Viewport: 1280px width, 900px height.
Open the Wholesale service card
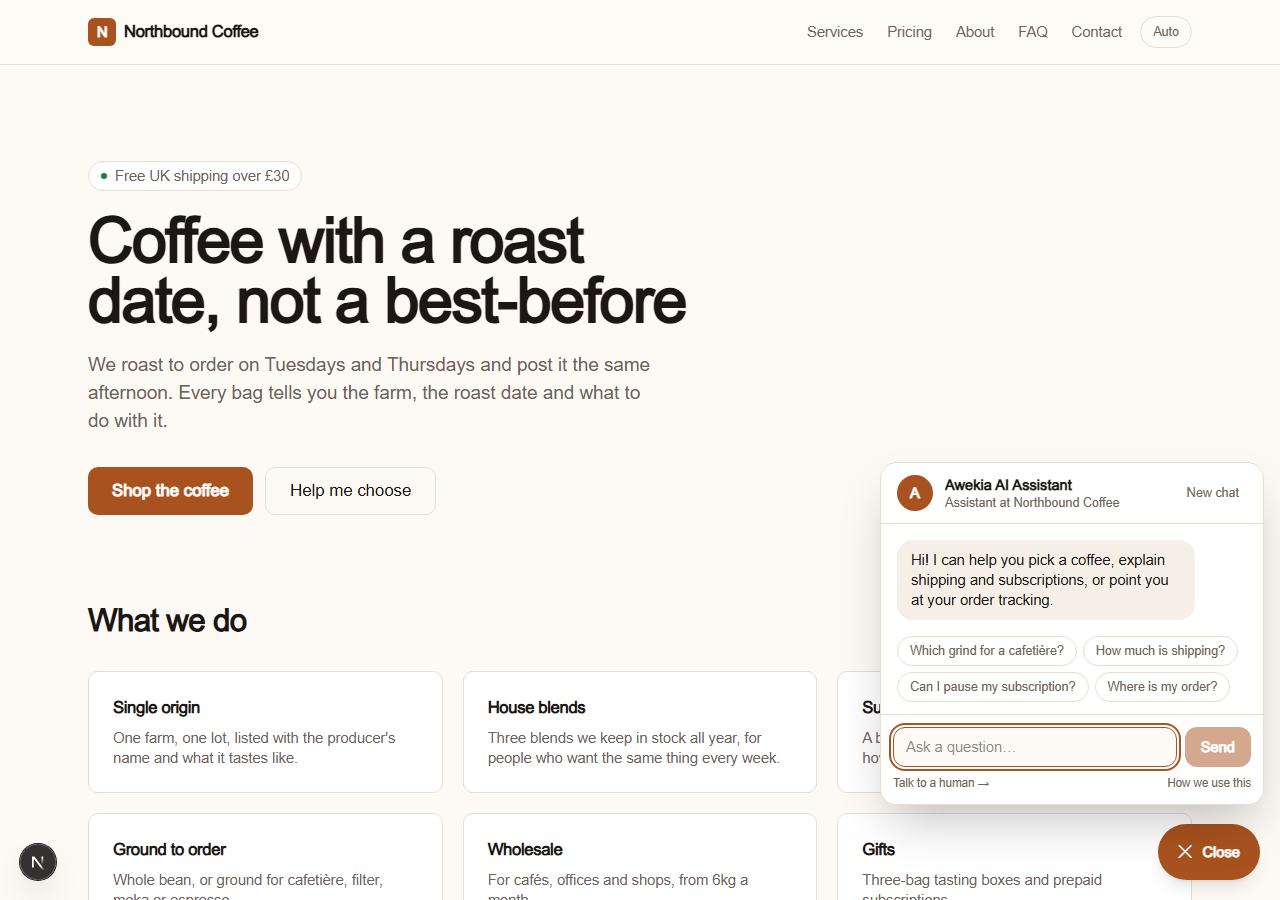640,857
